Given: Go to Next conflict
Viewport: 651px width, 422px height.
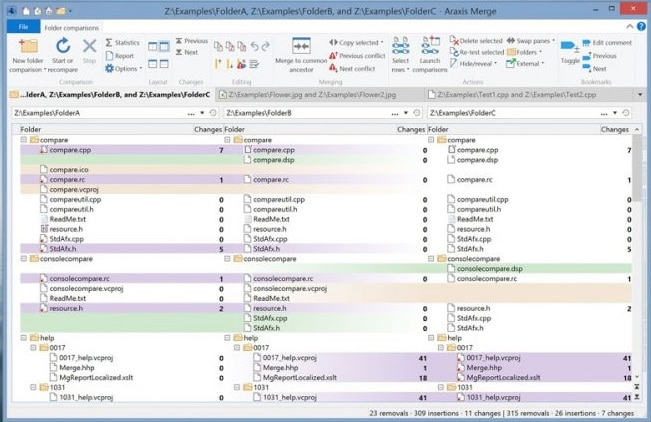Looking at the screenshot, I should pos(352,69).
